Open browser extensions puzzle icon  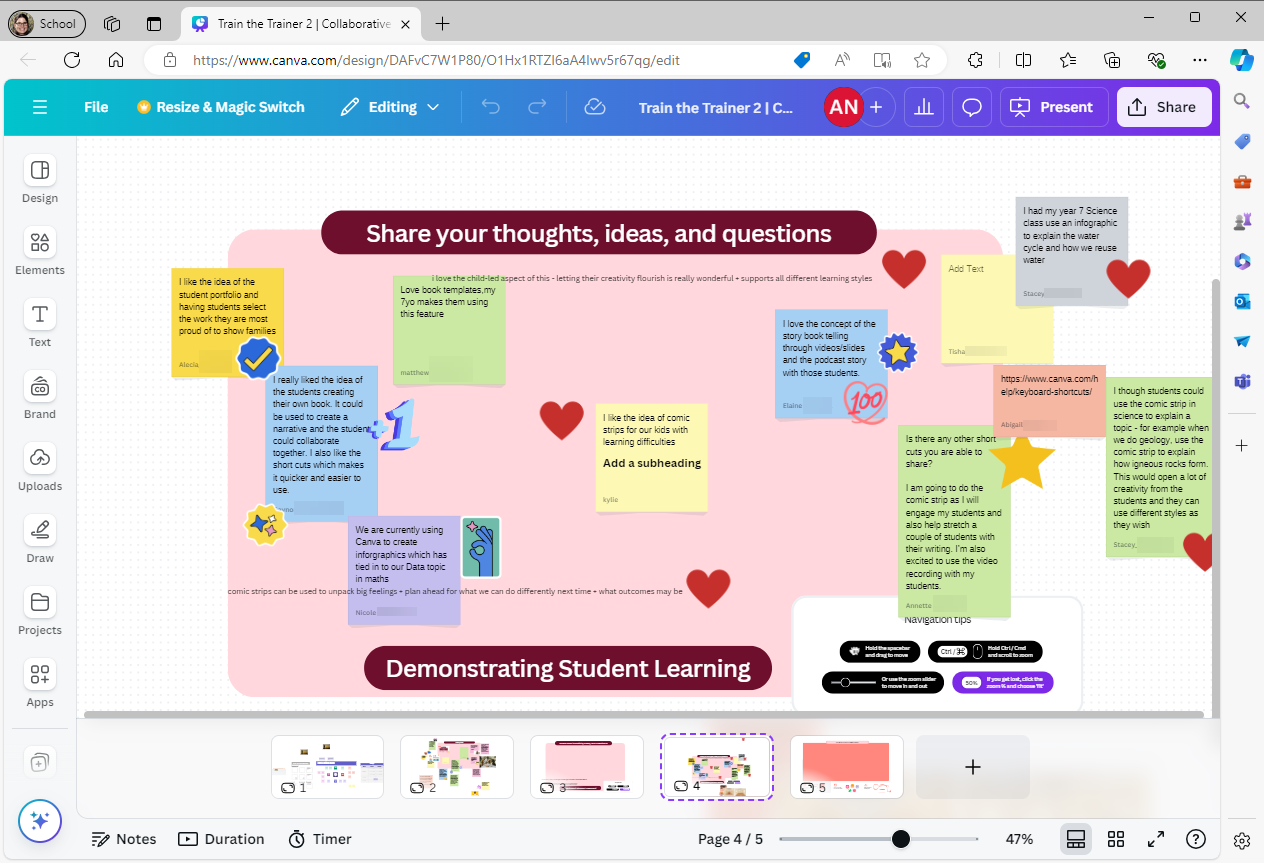point(976,60)
